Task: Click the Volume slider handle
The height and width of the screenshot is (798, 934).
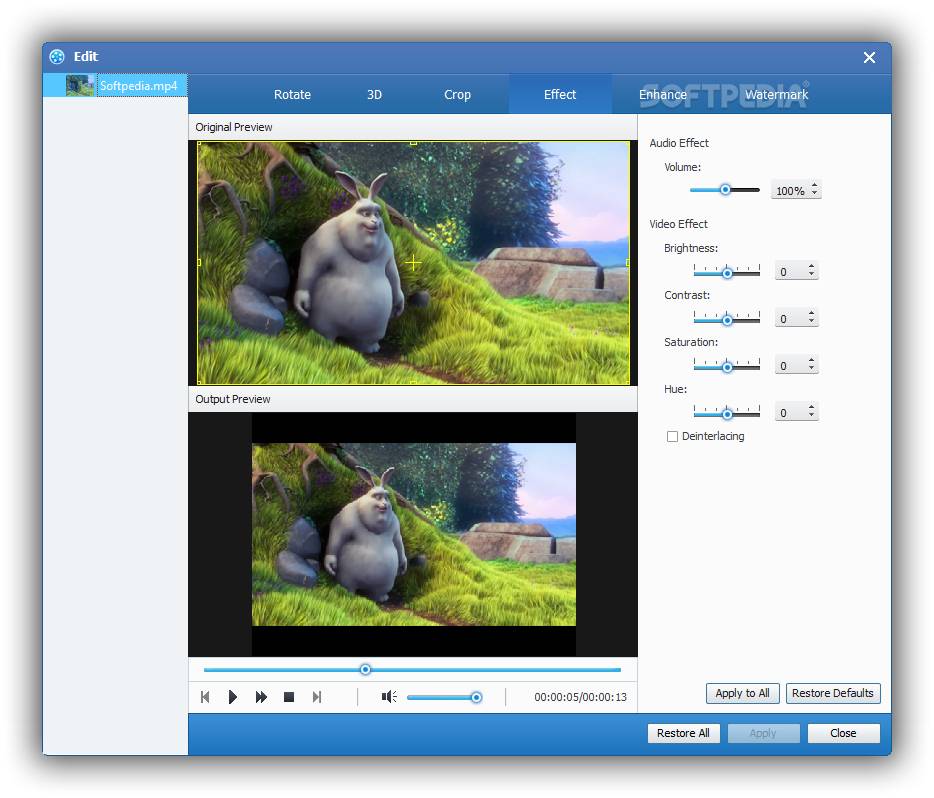Action: click(x=725, y=190)
